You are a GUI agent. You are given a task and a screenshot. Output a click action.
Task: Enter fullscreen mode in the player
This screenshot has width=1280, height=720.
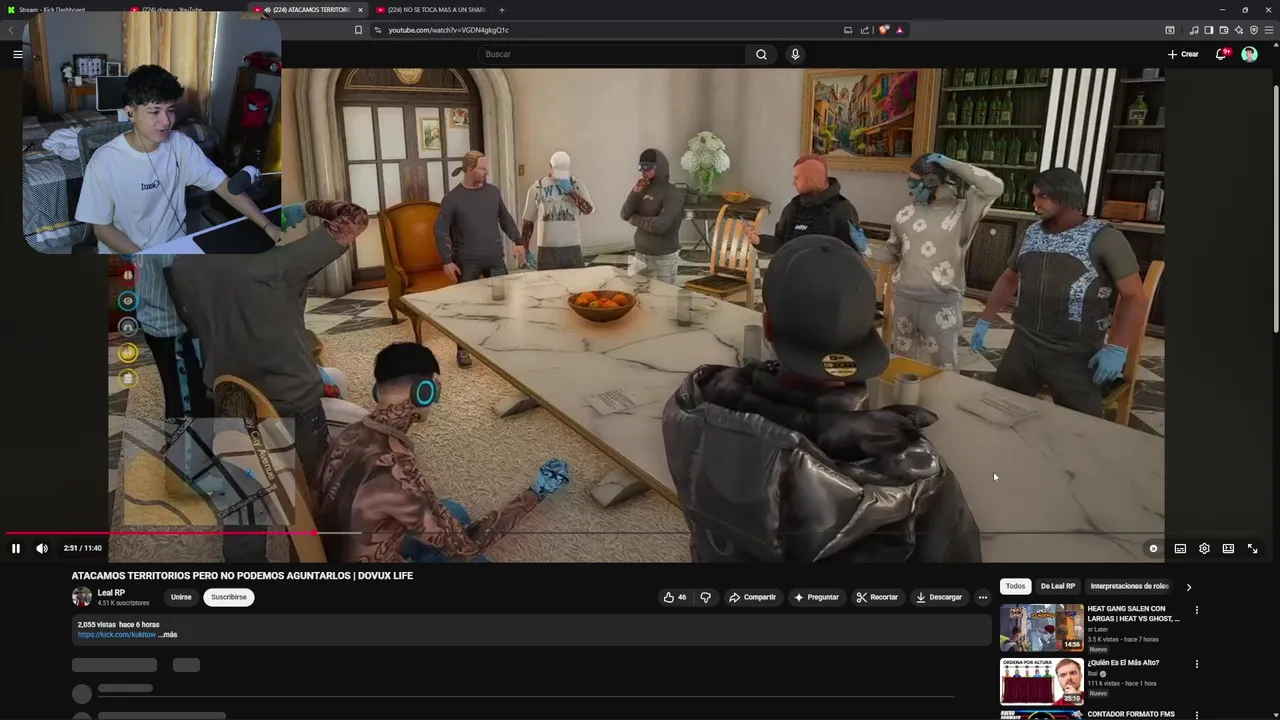(1252, 548)
